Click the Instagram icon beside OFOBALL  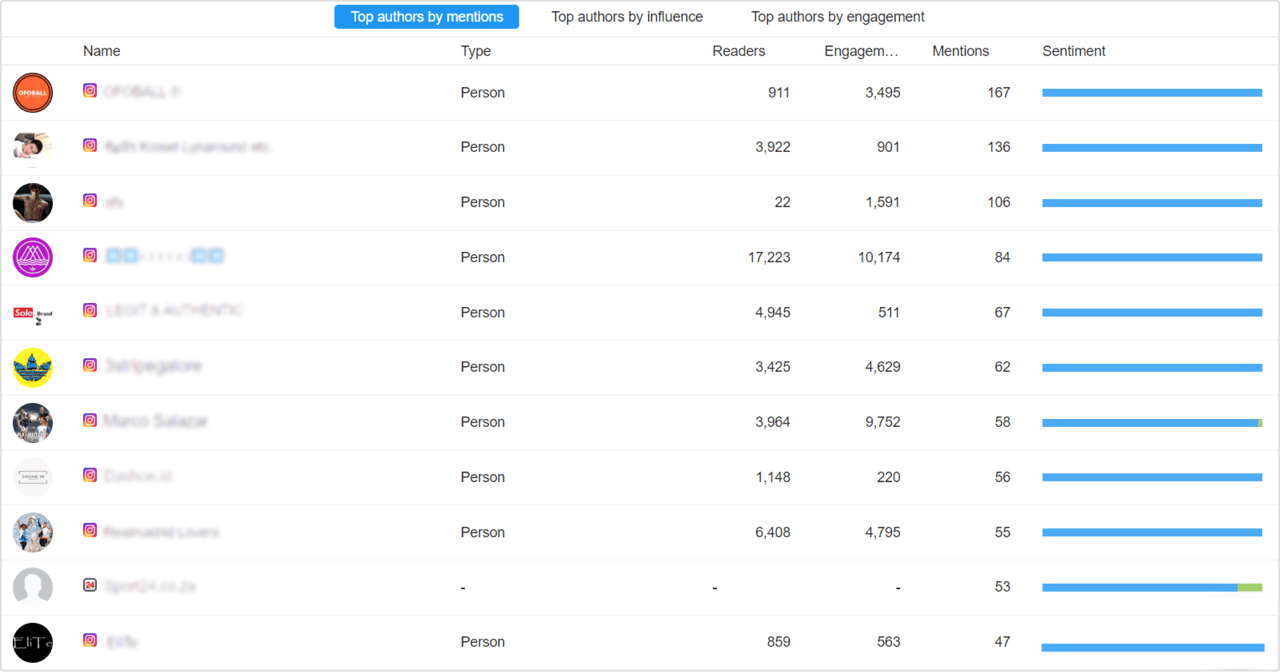pos(90,90)
